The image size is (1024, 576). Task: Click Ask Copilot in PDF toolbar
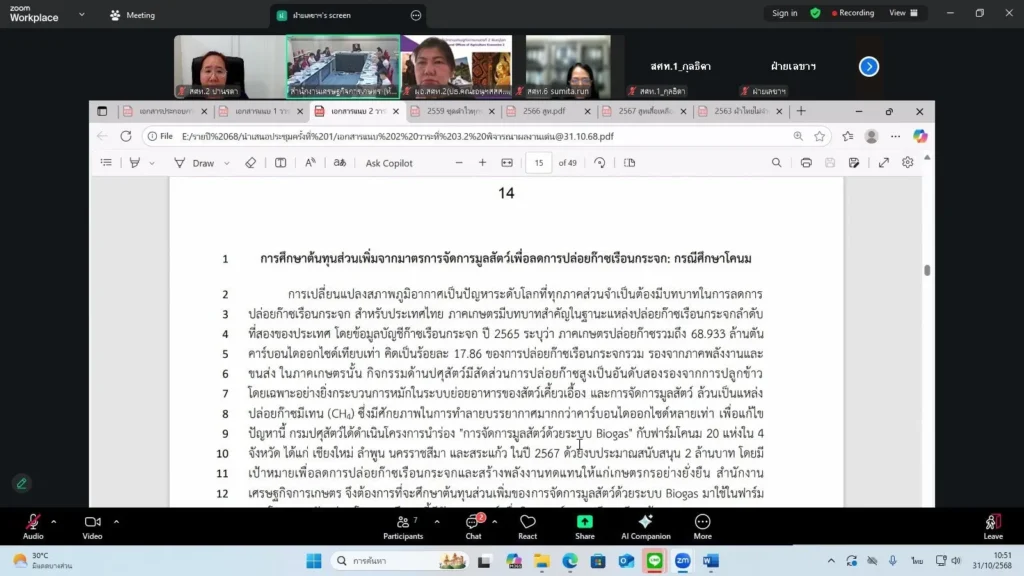(x=388, y=163)
